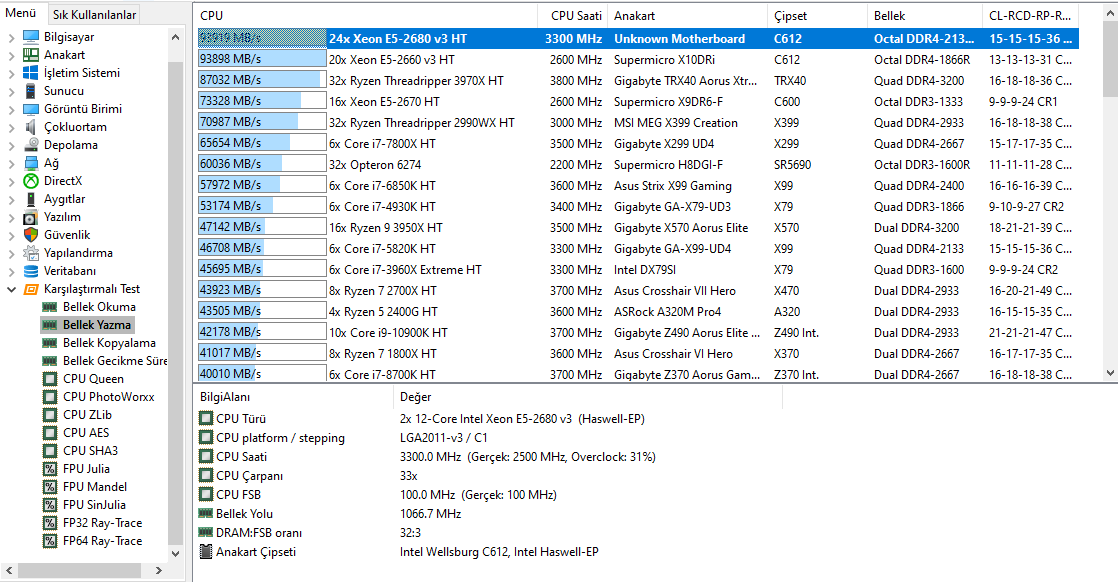The width and height of the screenshot is (1118, 582).
Task: Click the İşletim Sistemi Windows logo icon
Action: [31, 73]
